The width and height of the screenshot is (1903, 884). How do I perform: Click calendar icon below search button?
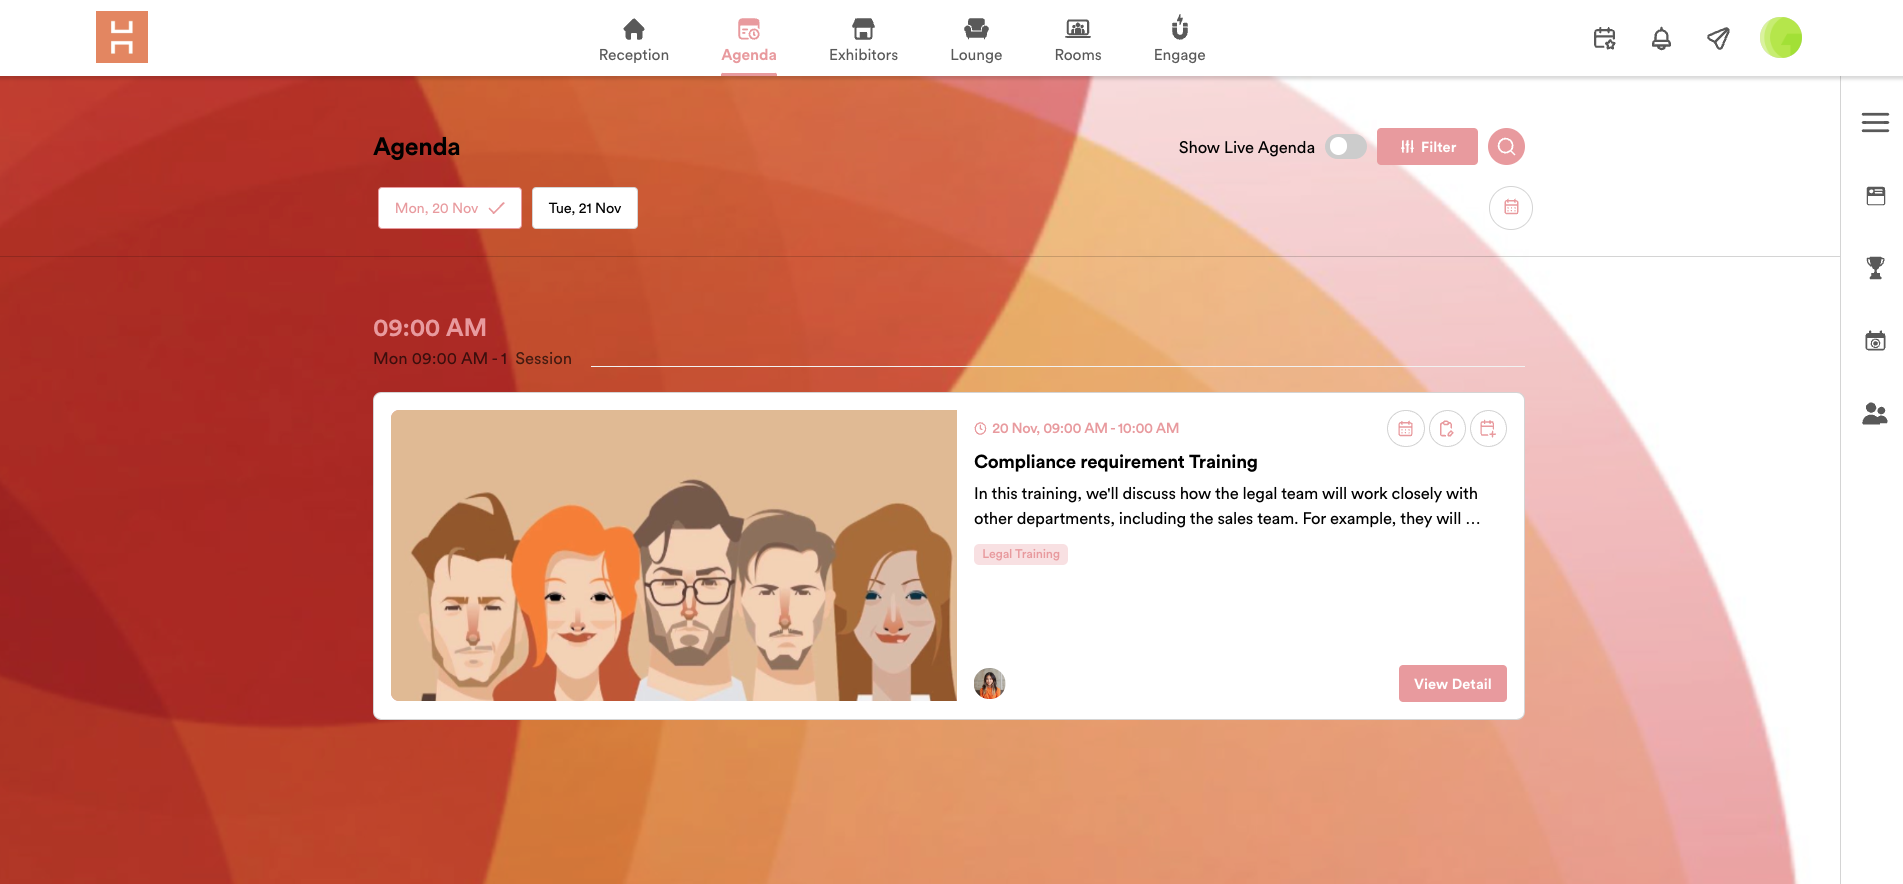pos(1511,208)
